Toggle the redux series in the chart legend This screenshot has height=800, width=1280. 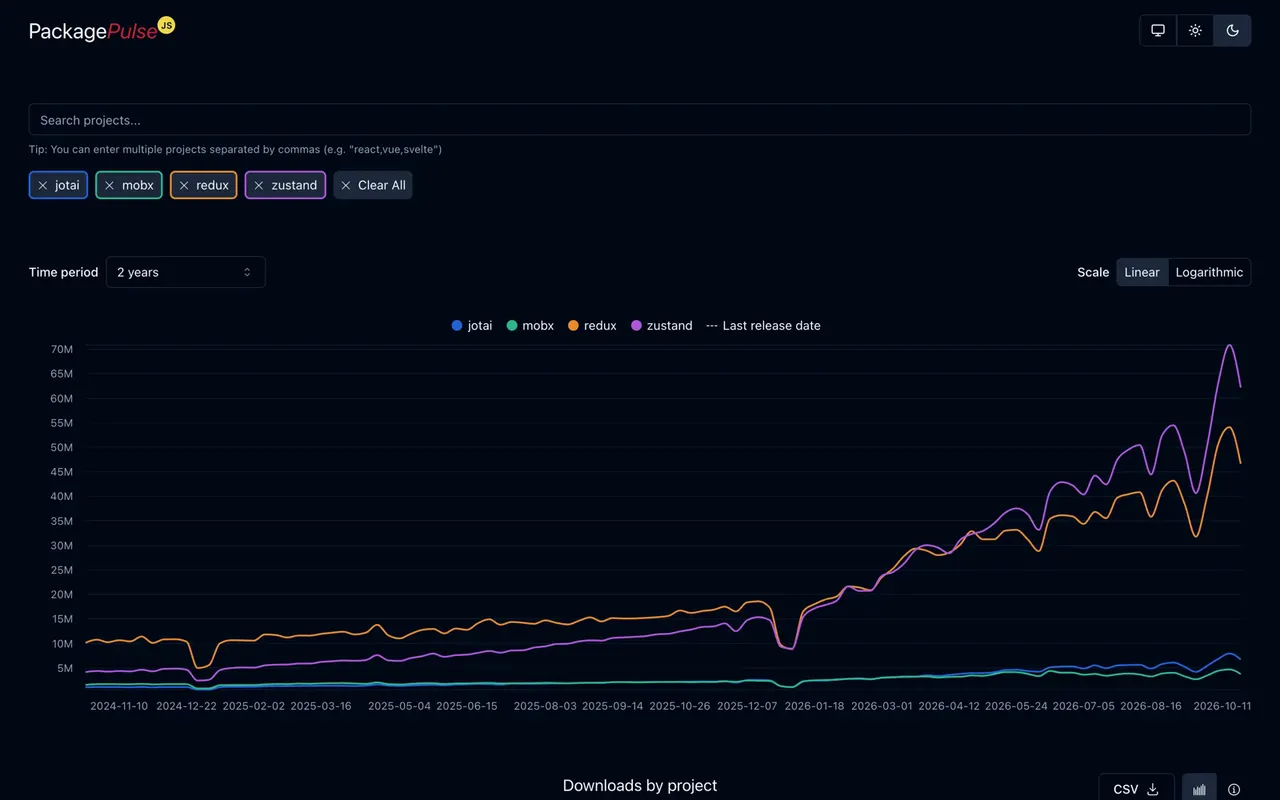click(592, 325)
